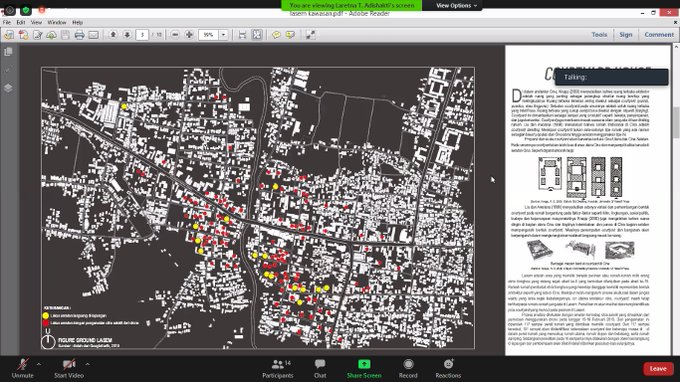
Task: Zoom in with the plus button
Action: pos(189,35)
